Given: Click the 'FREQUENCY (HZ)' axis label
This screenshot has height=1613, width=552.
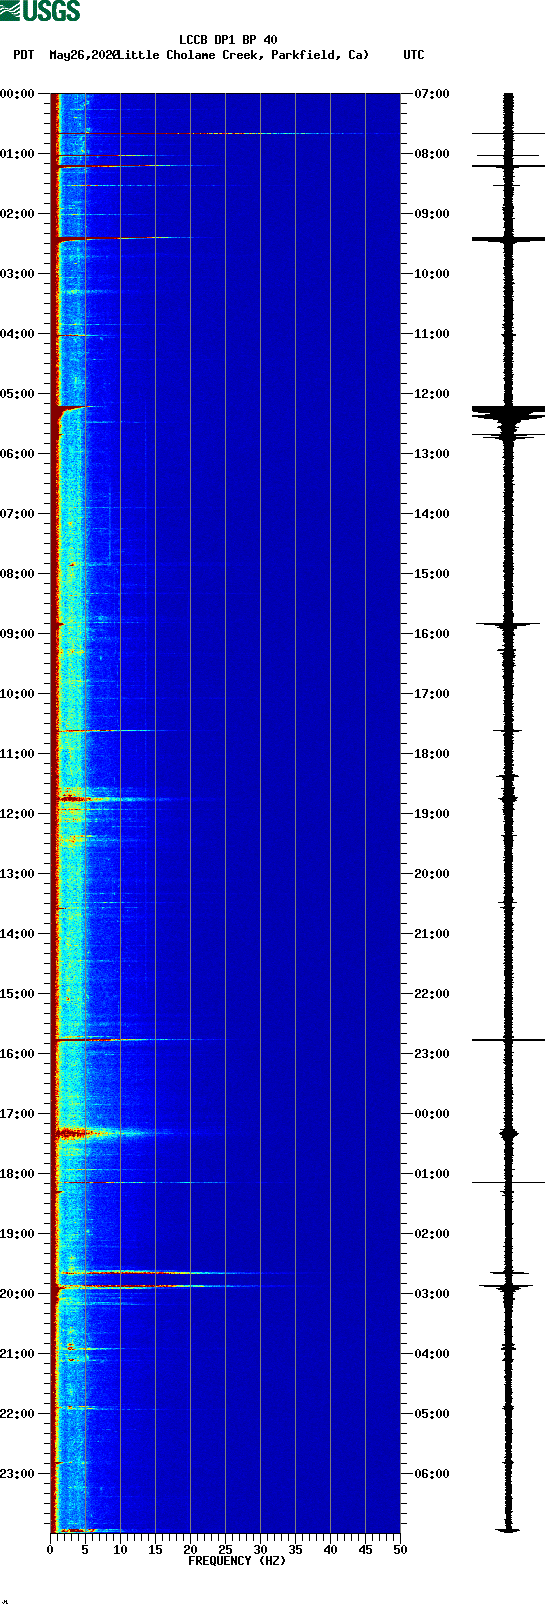Looking at the screenshot, I should pos(237,1561).
